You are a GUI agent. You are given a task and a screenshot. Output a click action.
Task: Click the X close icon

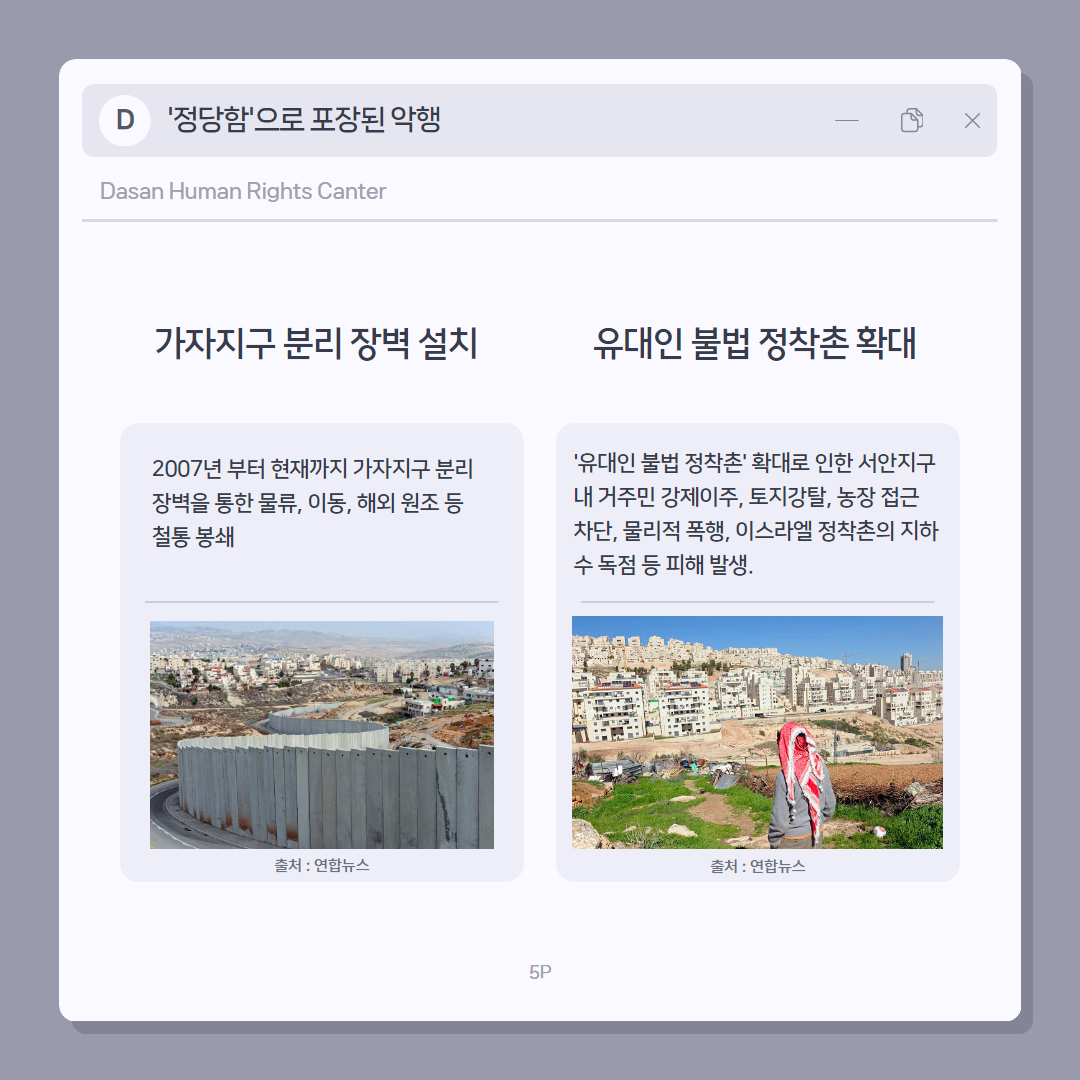972,121
